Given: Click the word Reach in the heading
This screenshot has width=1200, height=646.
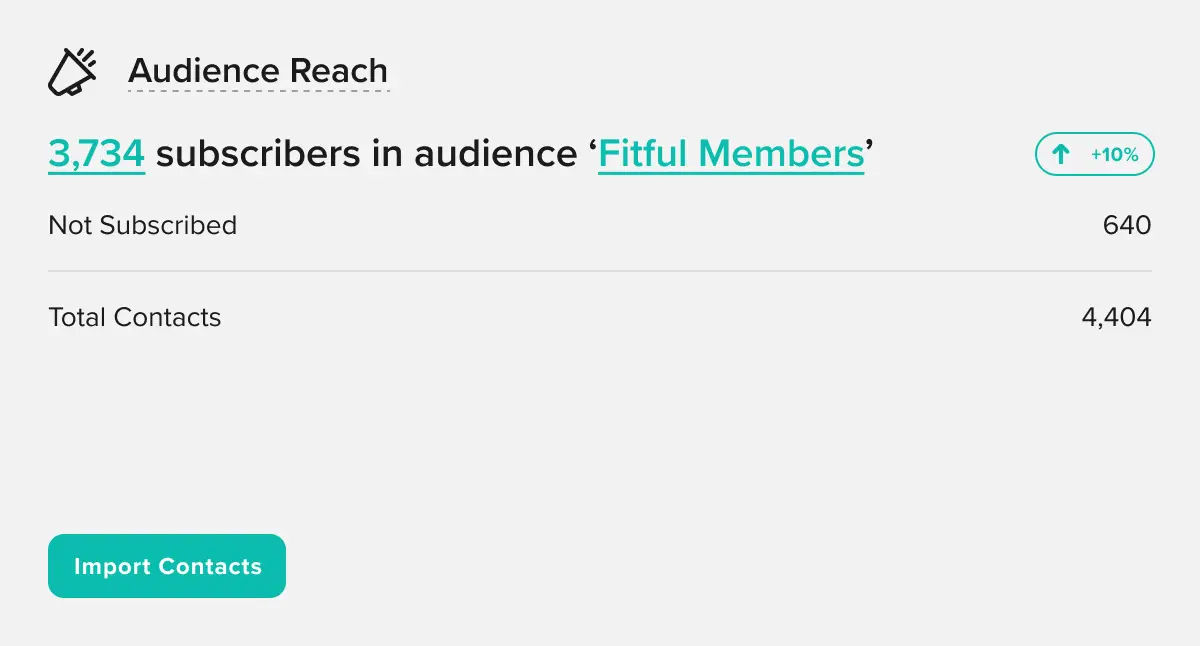Looking at the screenshot, I should coord(338,71).
